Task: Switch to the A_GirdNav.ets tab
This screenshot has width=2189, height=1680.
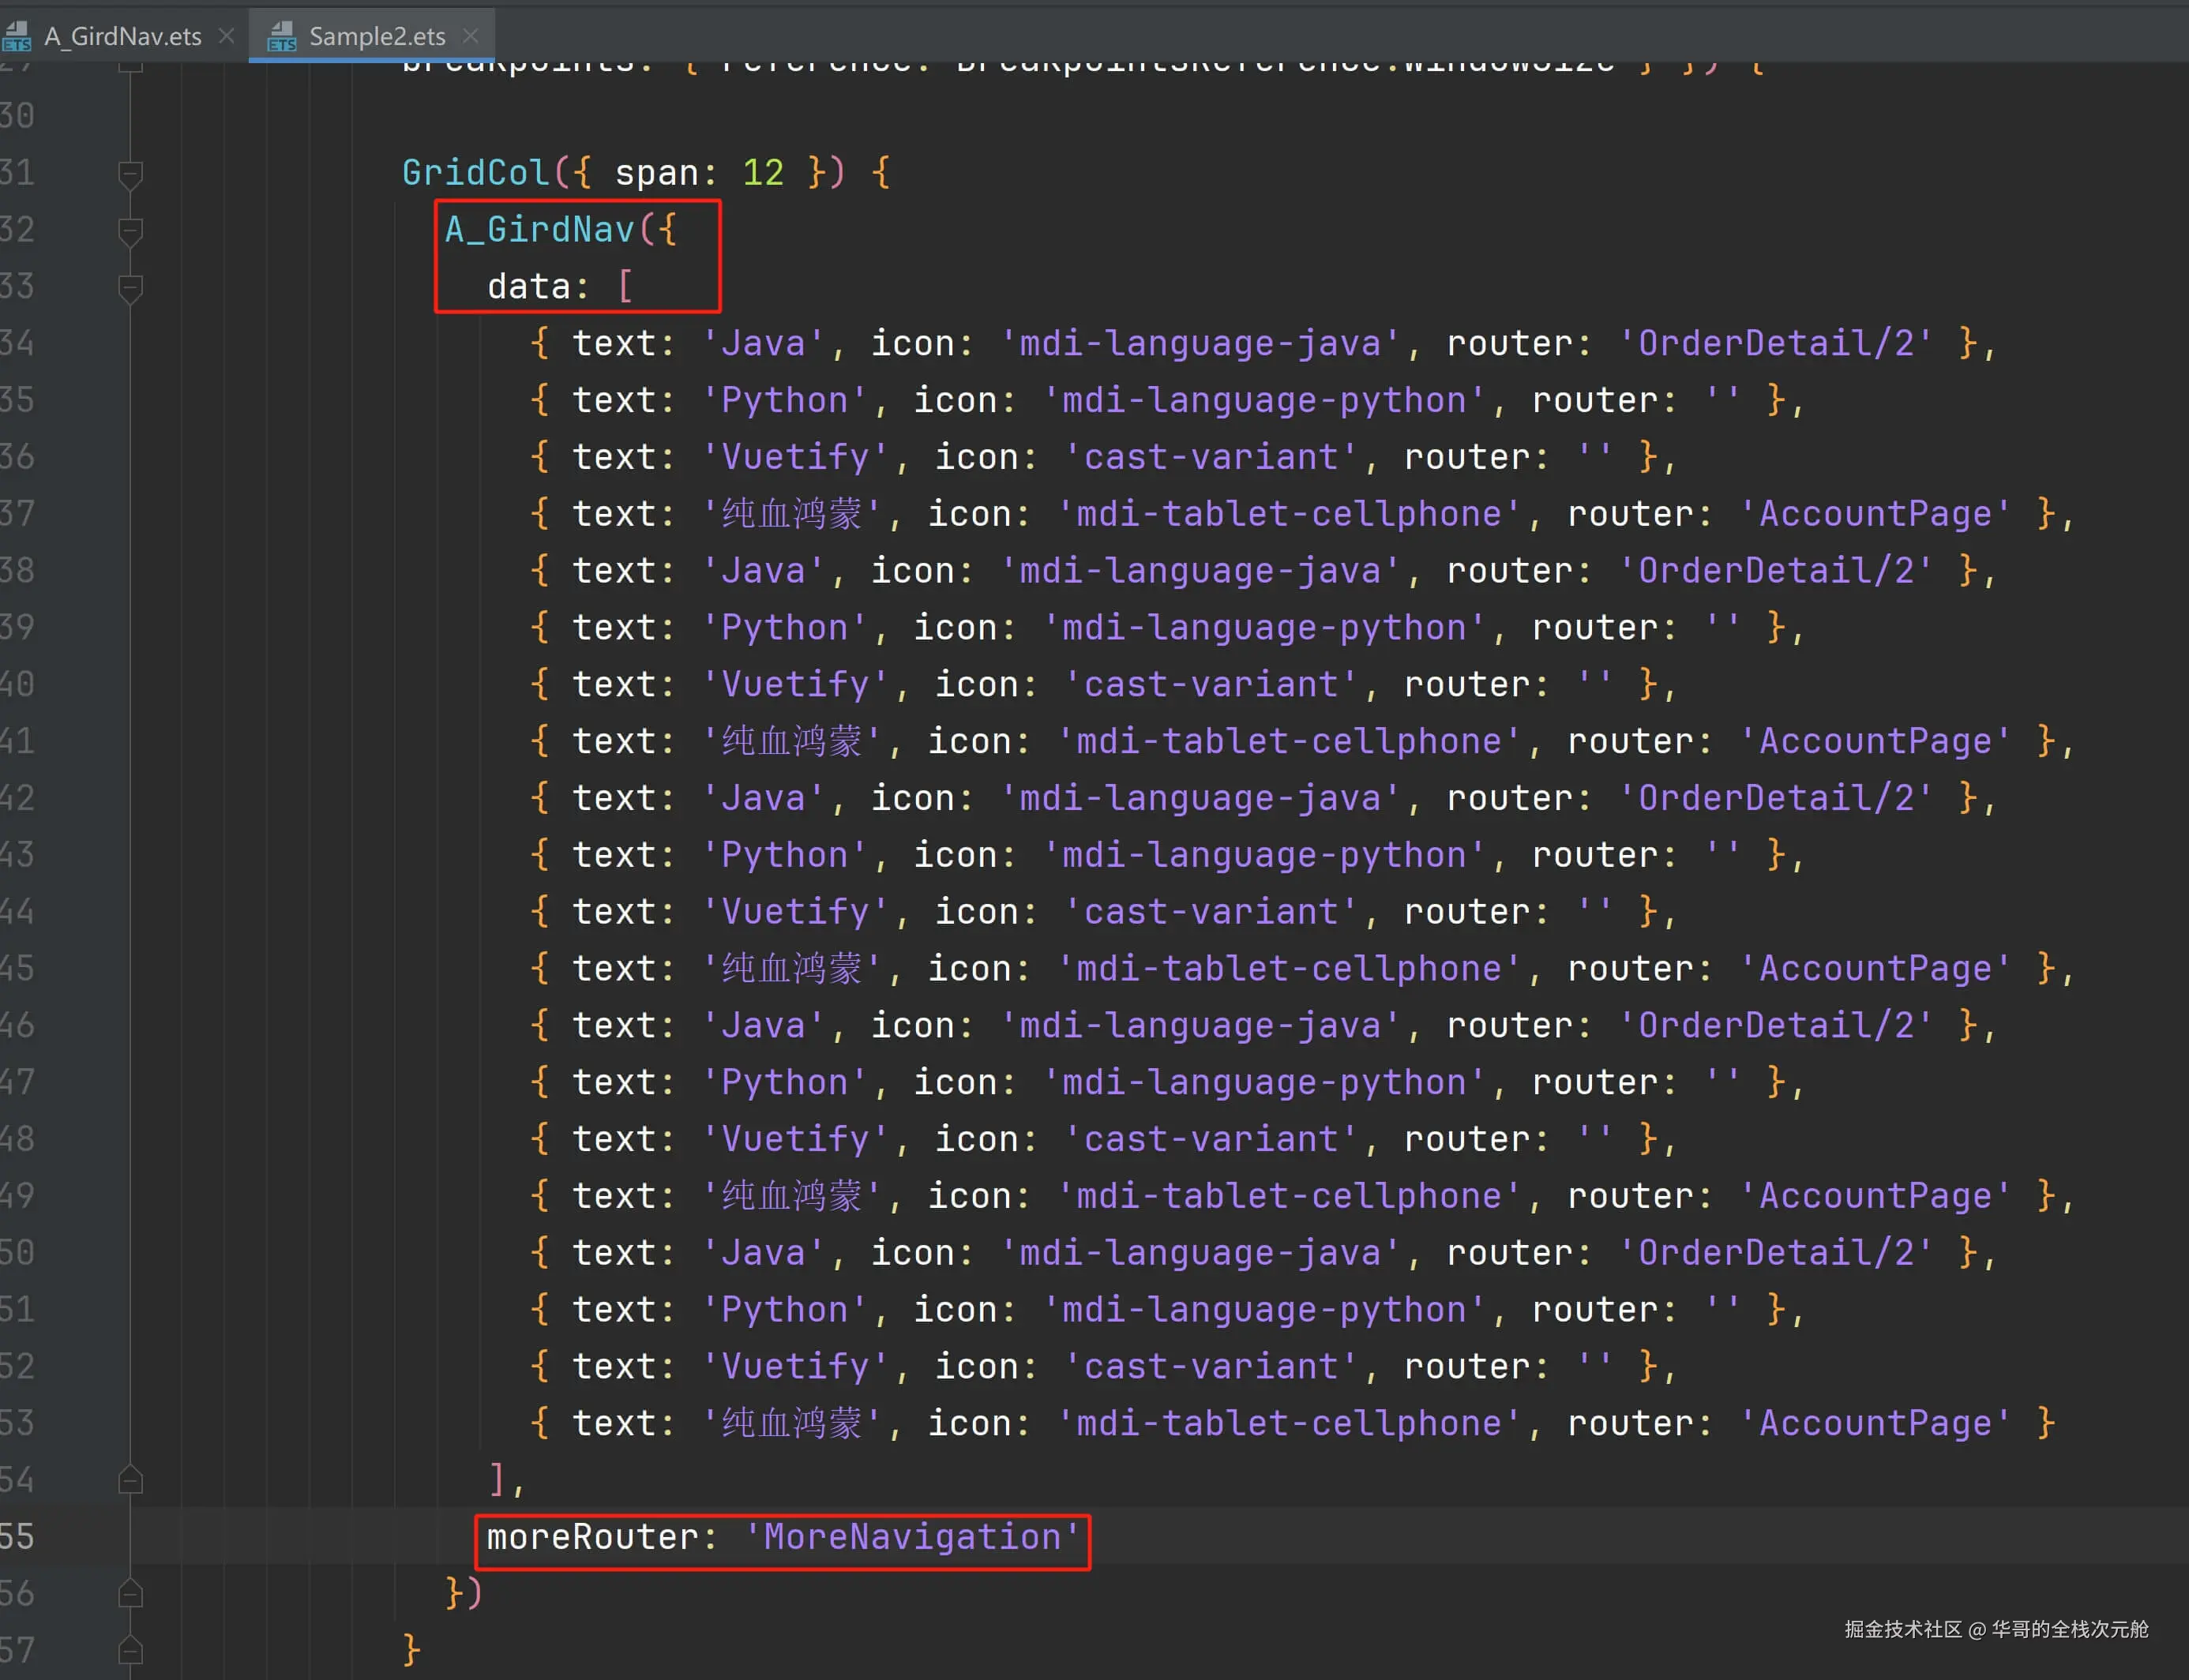Action: 122,37
